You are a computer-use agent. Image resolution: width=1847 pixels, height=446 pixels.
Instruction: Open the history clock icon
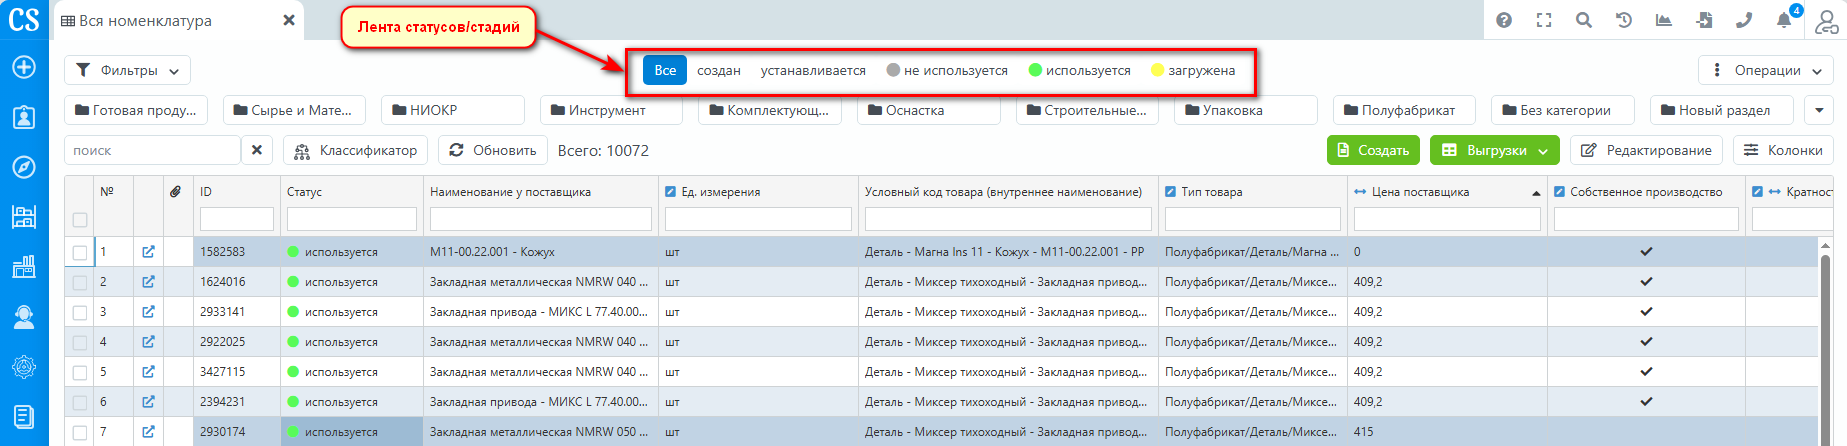pos(1624,20)
